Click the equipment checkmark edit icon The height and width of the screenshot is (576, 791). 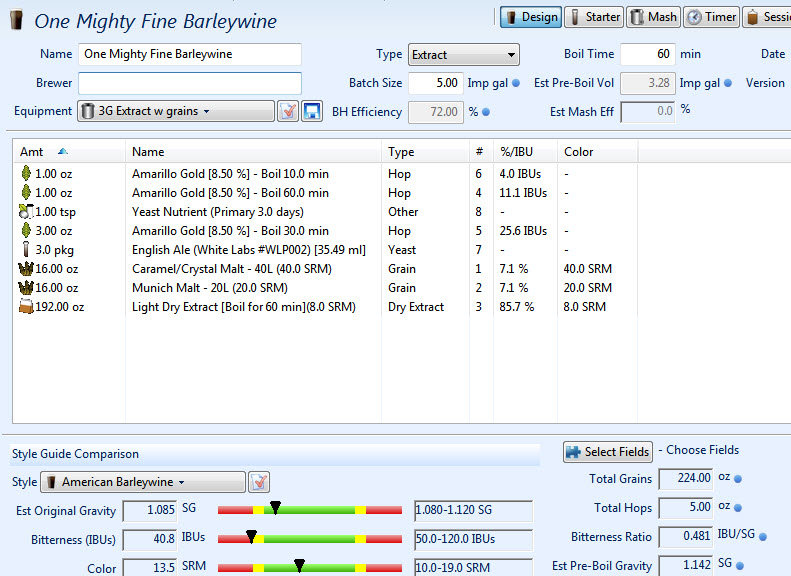[x=288, y=111]
